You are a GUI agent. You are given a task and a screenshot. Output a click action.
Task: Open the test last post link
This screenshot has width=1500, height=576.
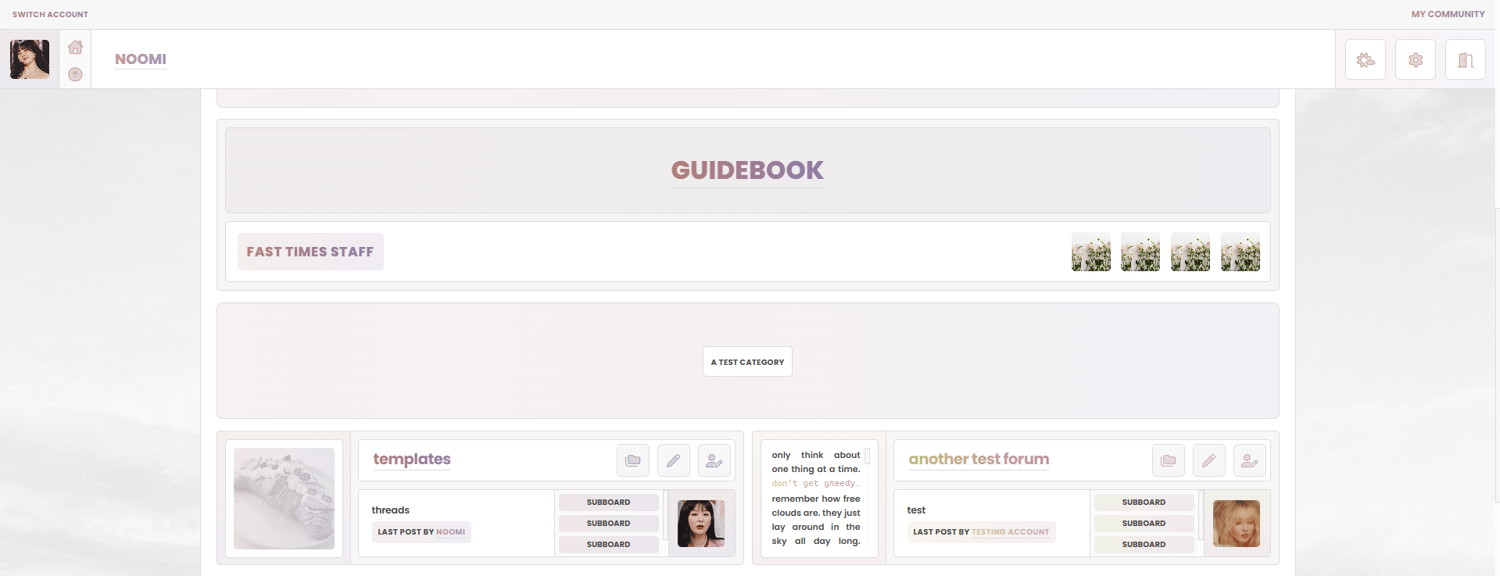click(x=916, y=510)
